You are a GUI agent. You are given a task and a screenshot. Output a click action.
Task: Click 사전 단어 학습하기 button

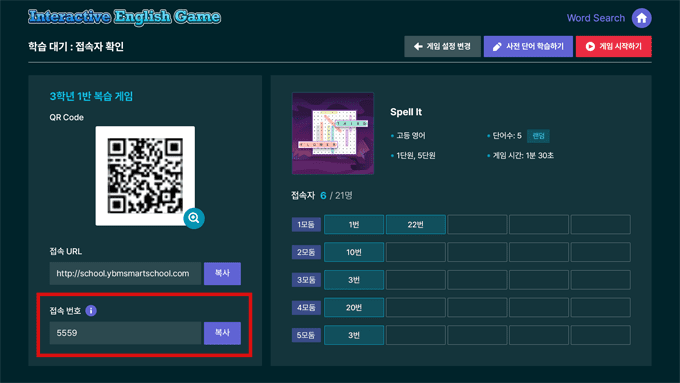click(x=528, y=46)
